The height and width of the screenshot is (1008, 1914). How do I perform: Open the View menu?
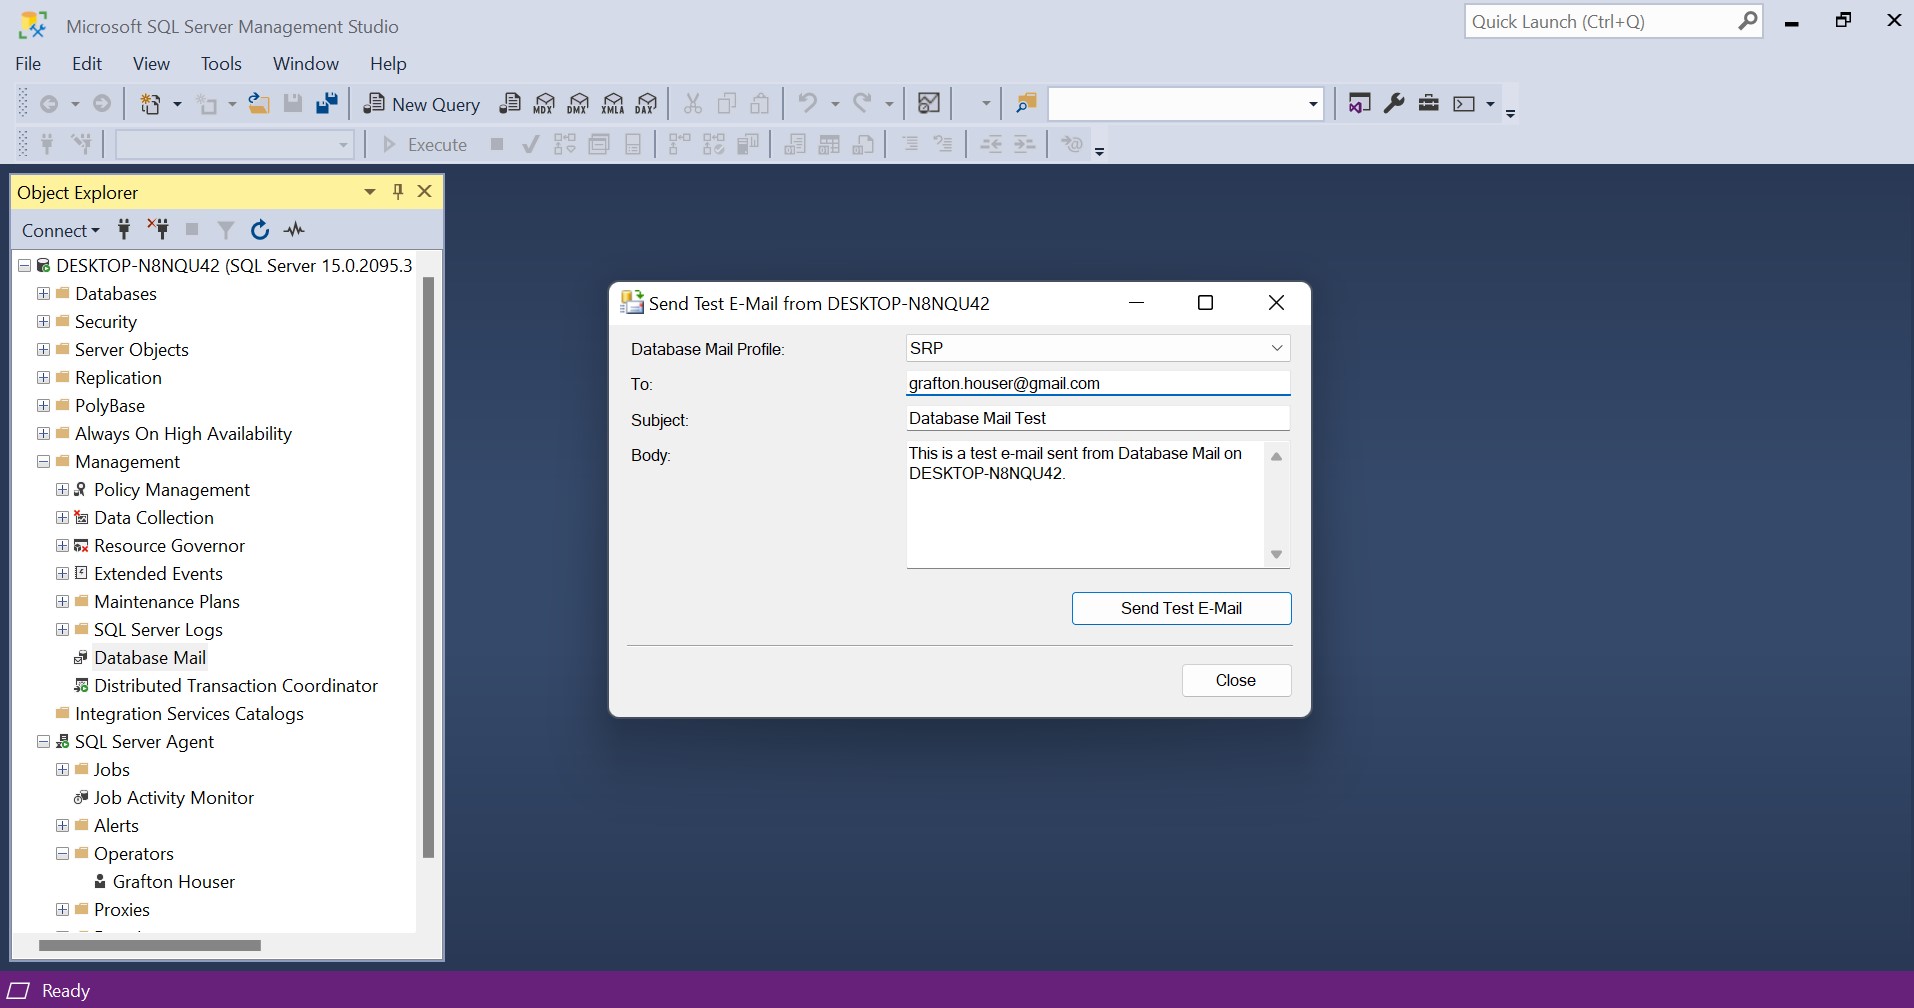(x=151, y=64)
